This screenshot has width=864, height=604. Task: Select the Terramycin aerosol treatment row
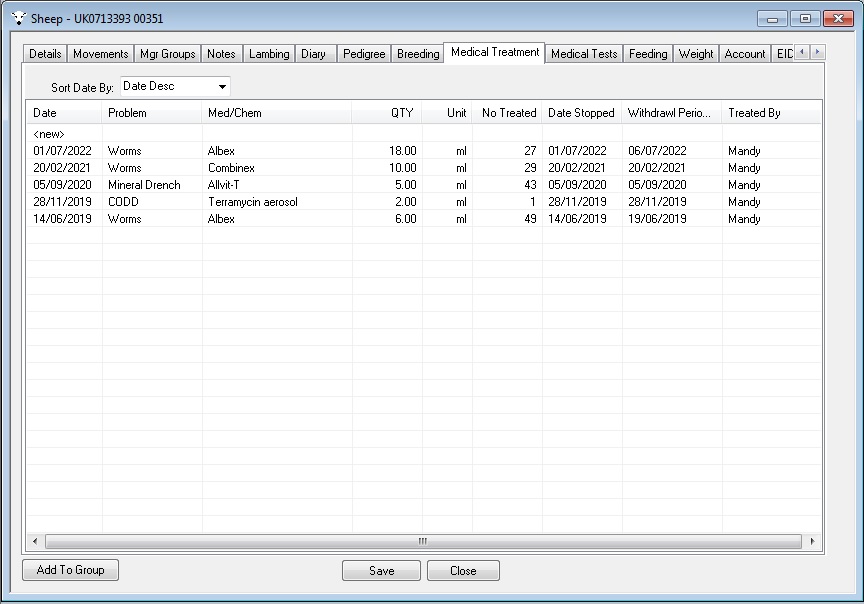252,202
